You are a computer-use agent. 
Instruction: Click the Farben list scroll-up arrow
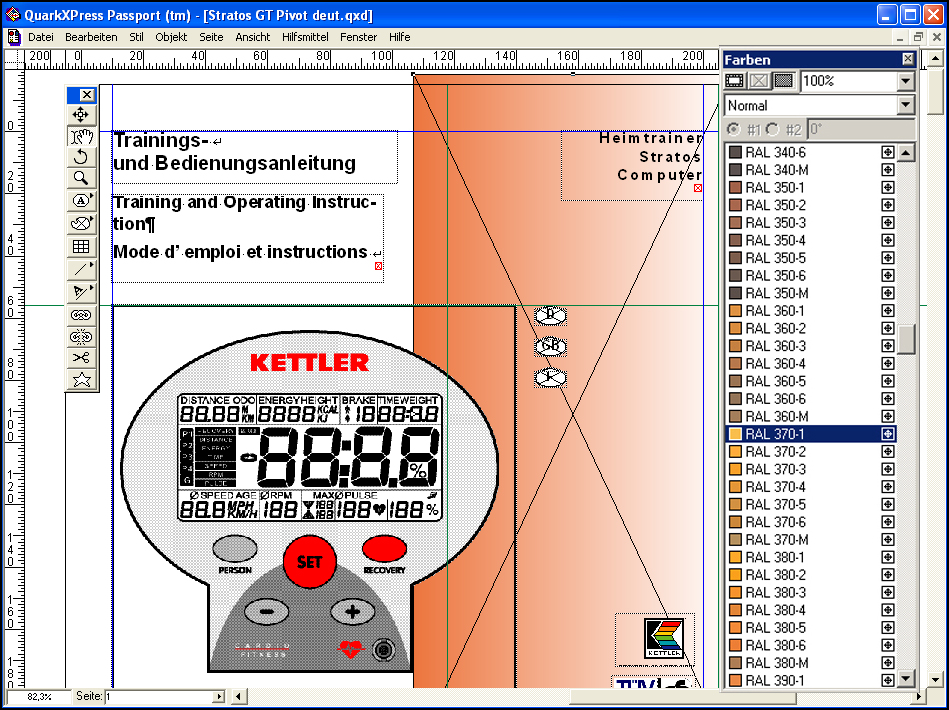pos(905,153)
